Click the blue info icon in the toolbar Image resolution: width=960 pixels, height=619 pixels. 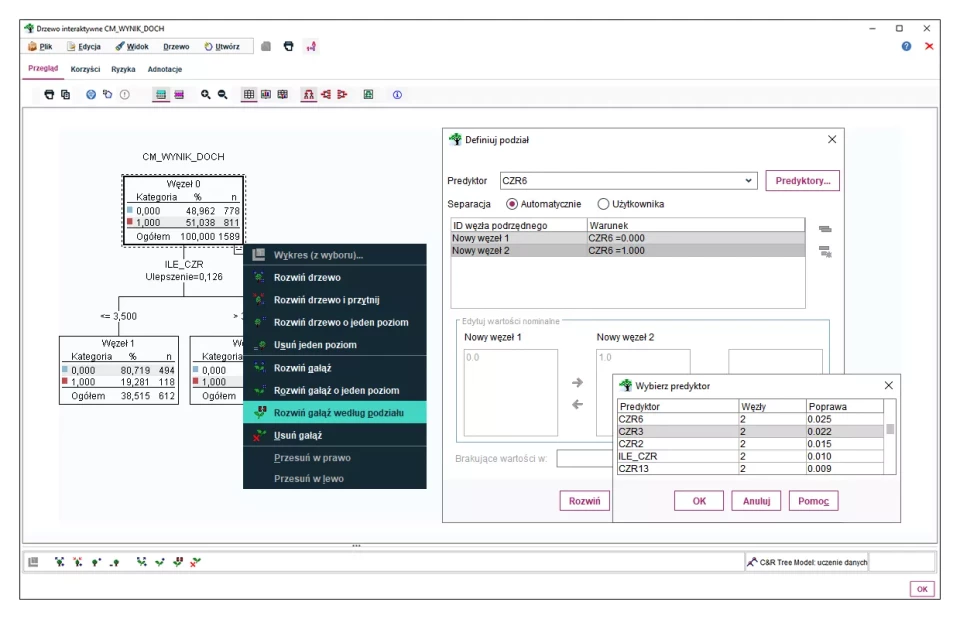[397, 95]
